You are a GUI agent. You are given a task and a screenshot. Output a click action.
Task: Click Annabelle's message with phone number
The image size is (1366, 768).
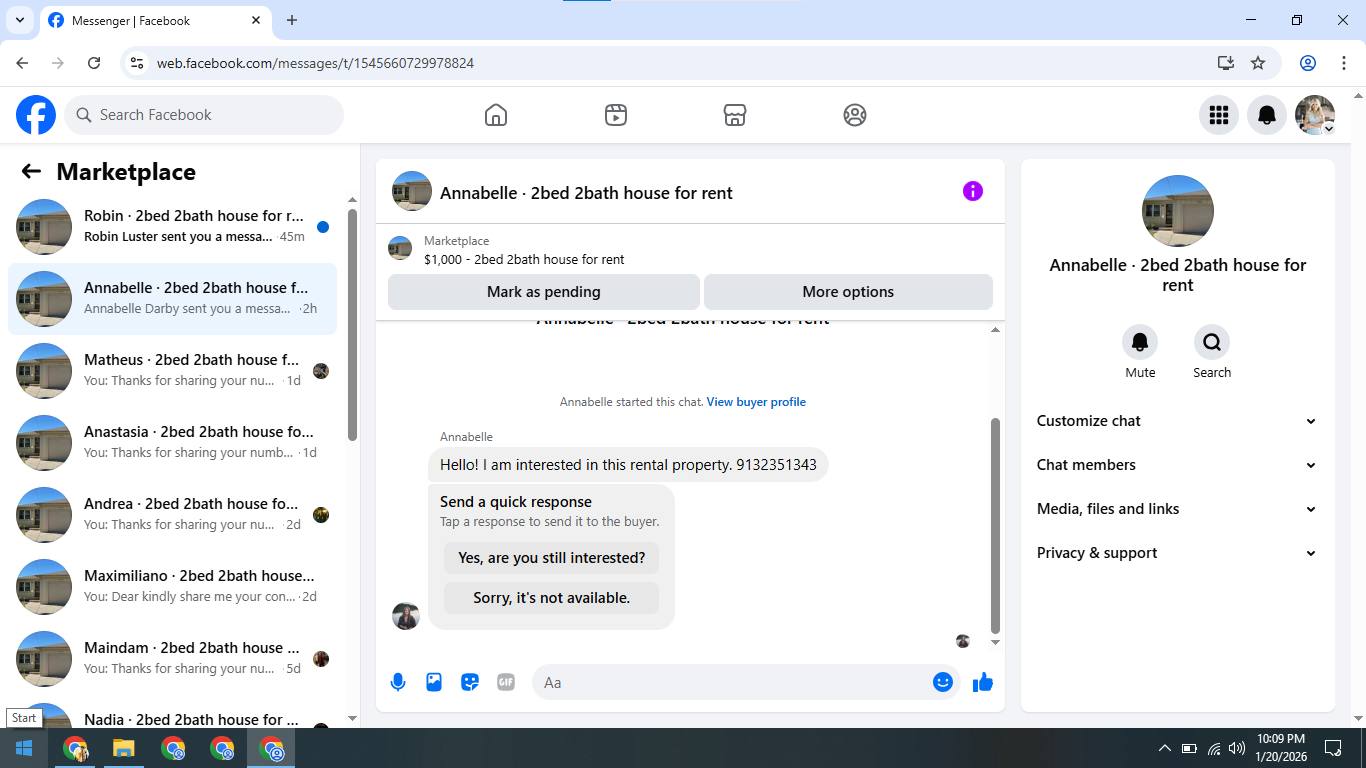[628, 465]
